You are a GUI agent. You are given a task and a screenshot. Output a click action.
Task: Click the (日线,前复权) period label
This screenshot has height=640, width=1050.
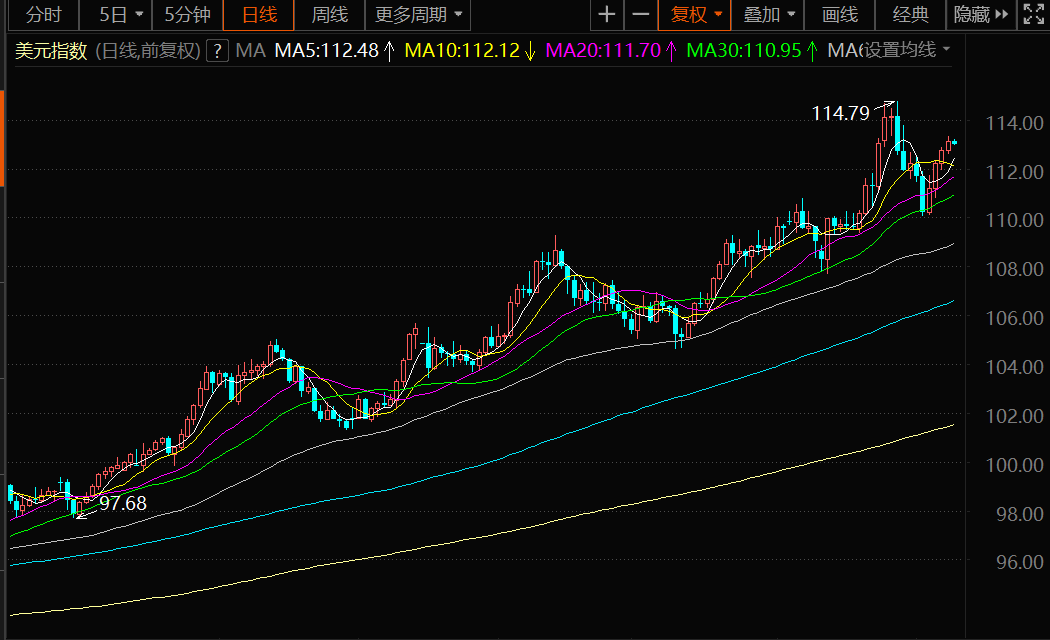pyautogui.click(x=148, y=50)
